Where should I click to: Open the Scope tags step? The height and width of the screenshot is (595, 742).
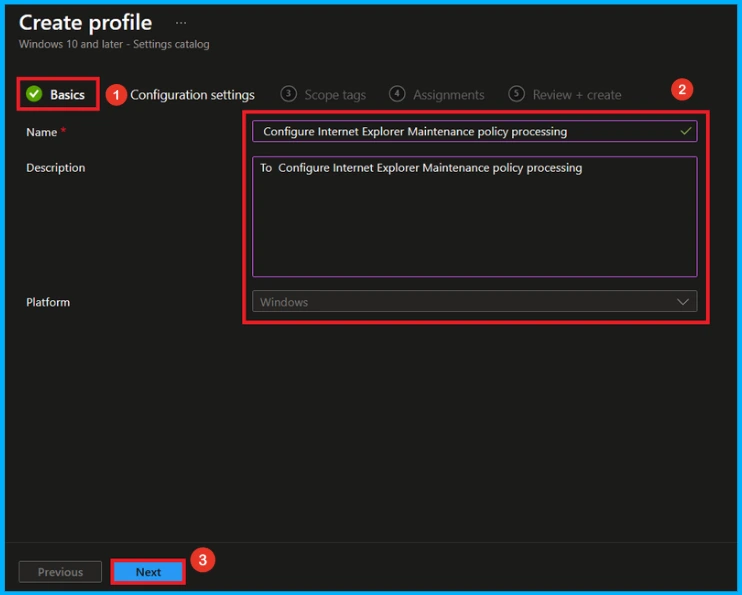point(323,95)
